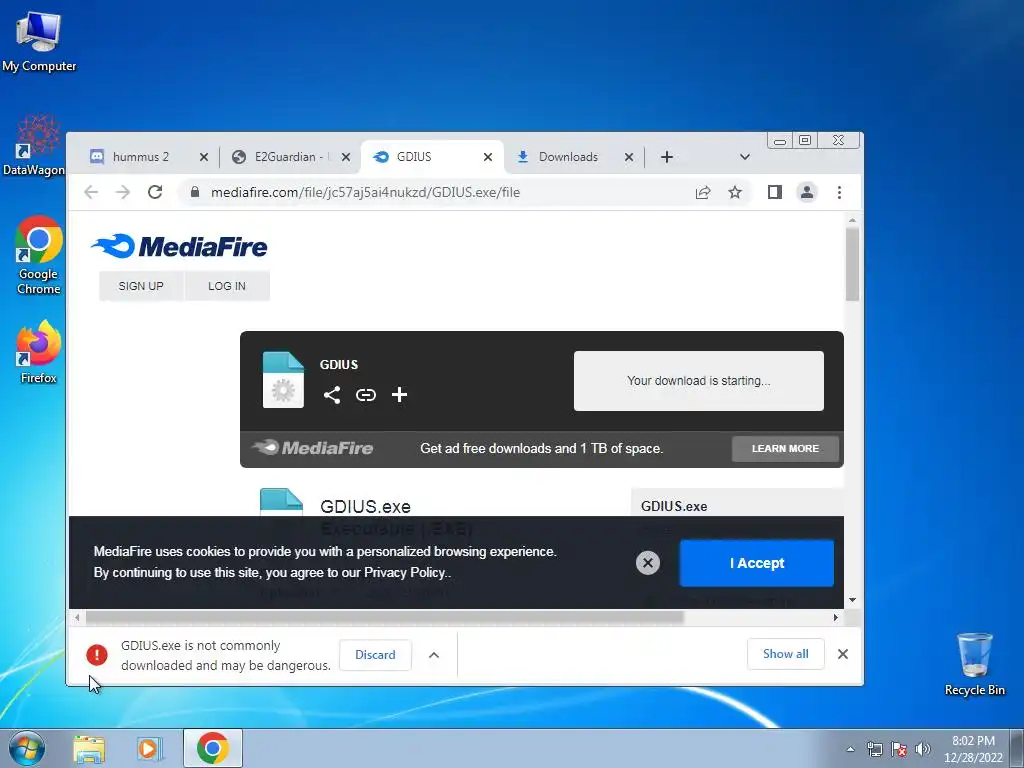Bookmark this page with star
Viewport: 1024px width, 768px height.
pyautogui.click(x=735, y=192)
